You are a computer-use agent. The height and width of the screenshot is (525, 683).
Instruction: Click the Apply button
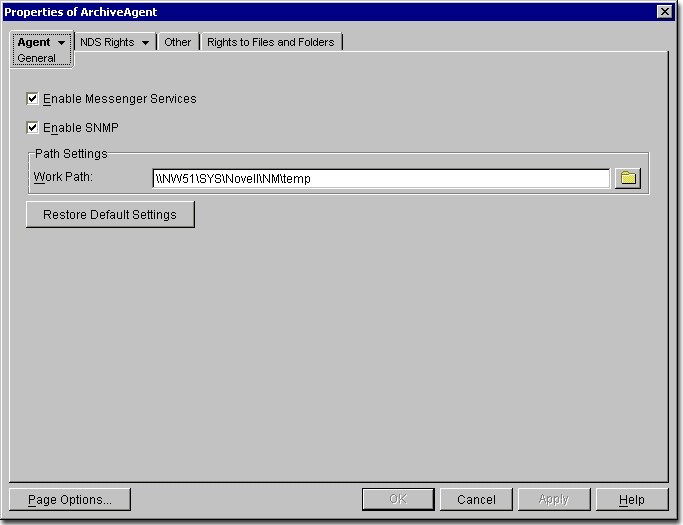pyautogui.click(x=554, y=499)
